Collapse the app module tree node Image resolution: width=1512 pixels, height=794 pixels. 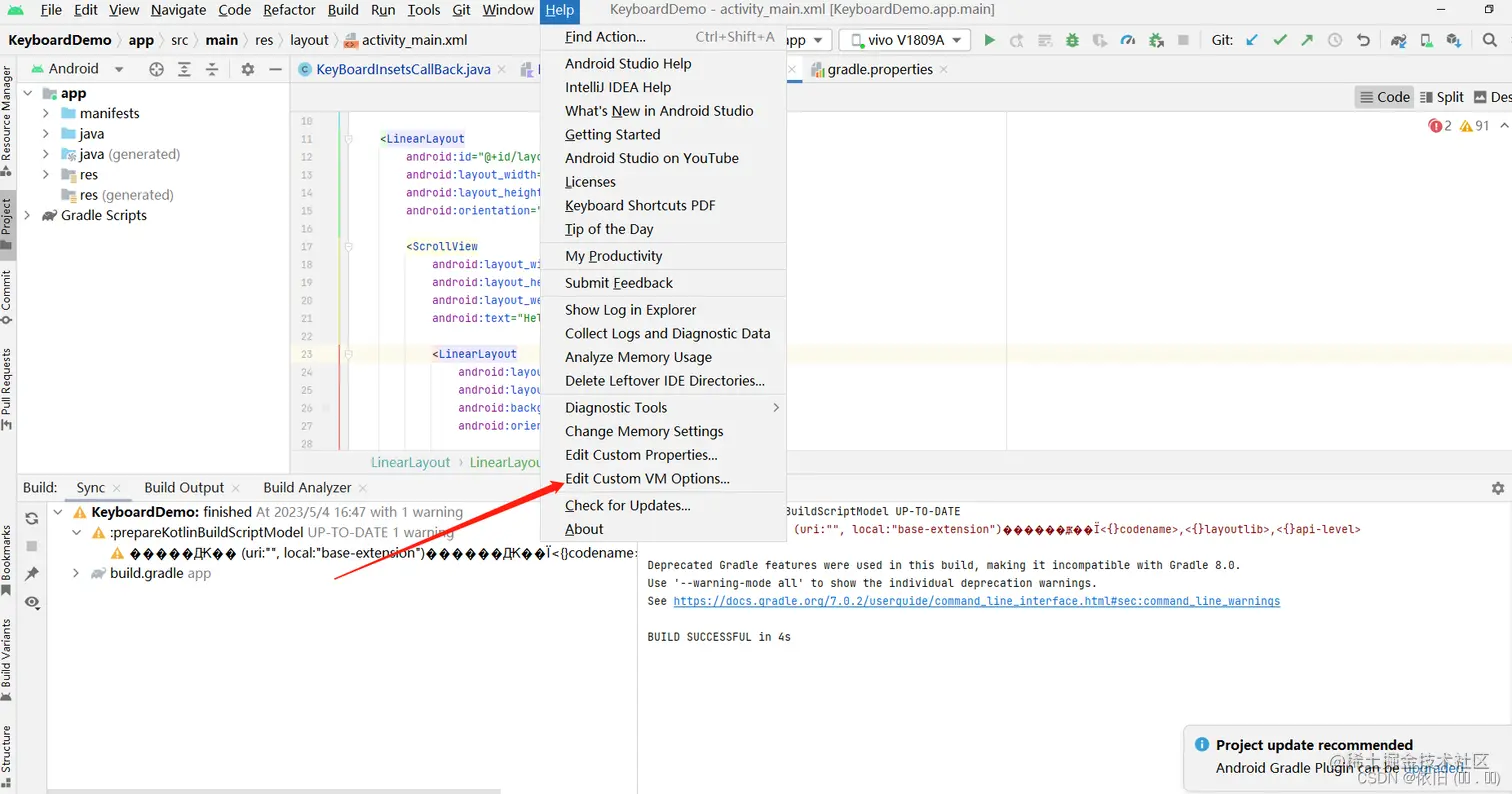(28, 93)
